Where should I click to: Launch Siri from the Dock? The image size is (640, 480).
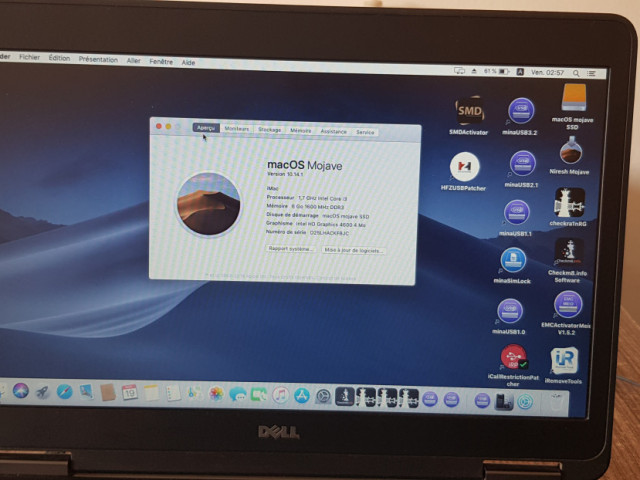[20, 391]
